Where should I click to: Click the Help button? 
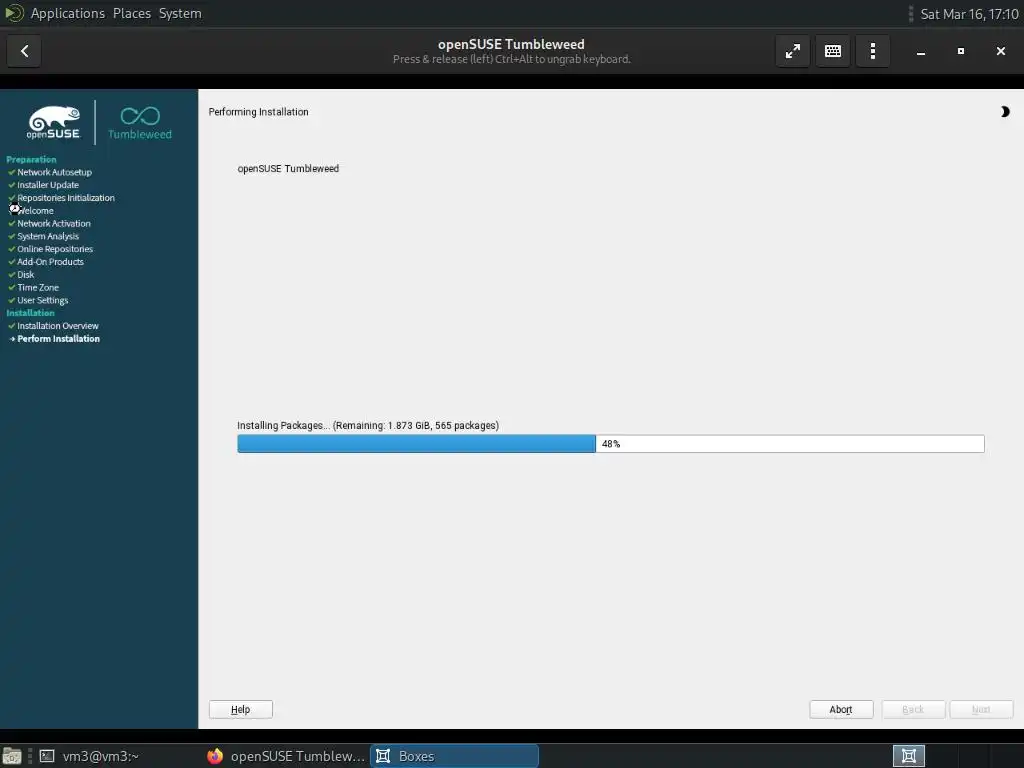[240, 709]
